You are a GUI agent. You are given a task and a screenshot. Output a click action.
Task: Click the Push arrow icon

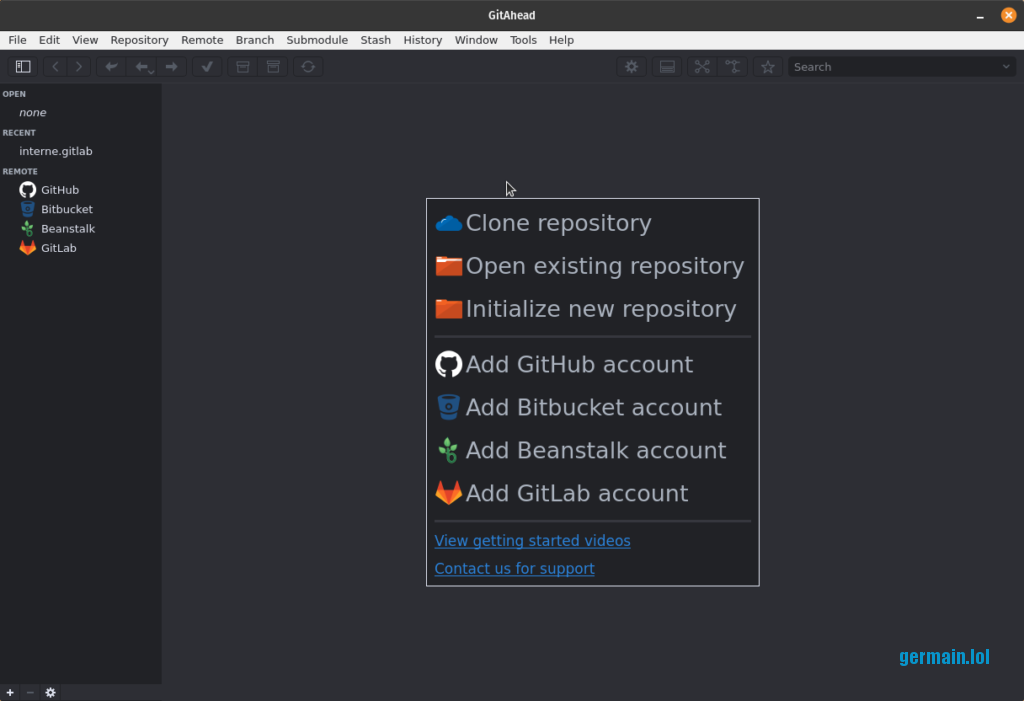coord(171,67)
